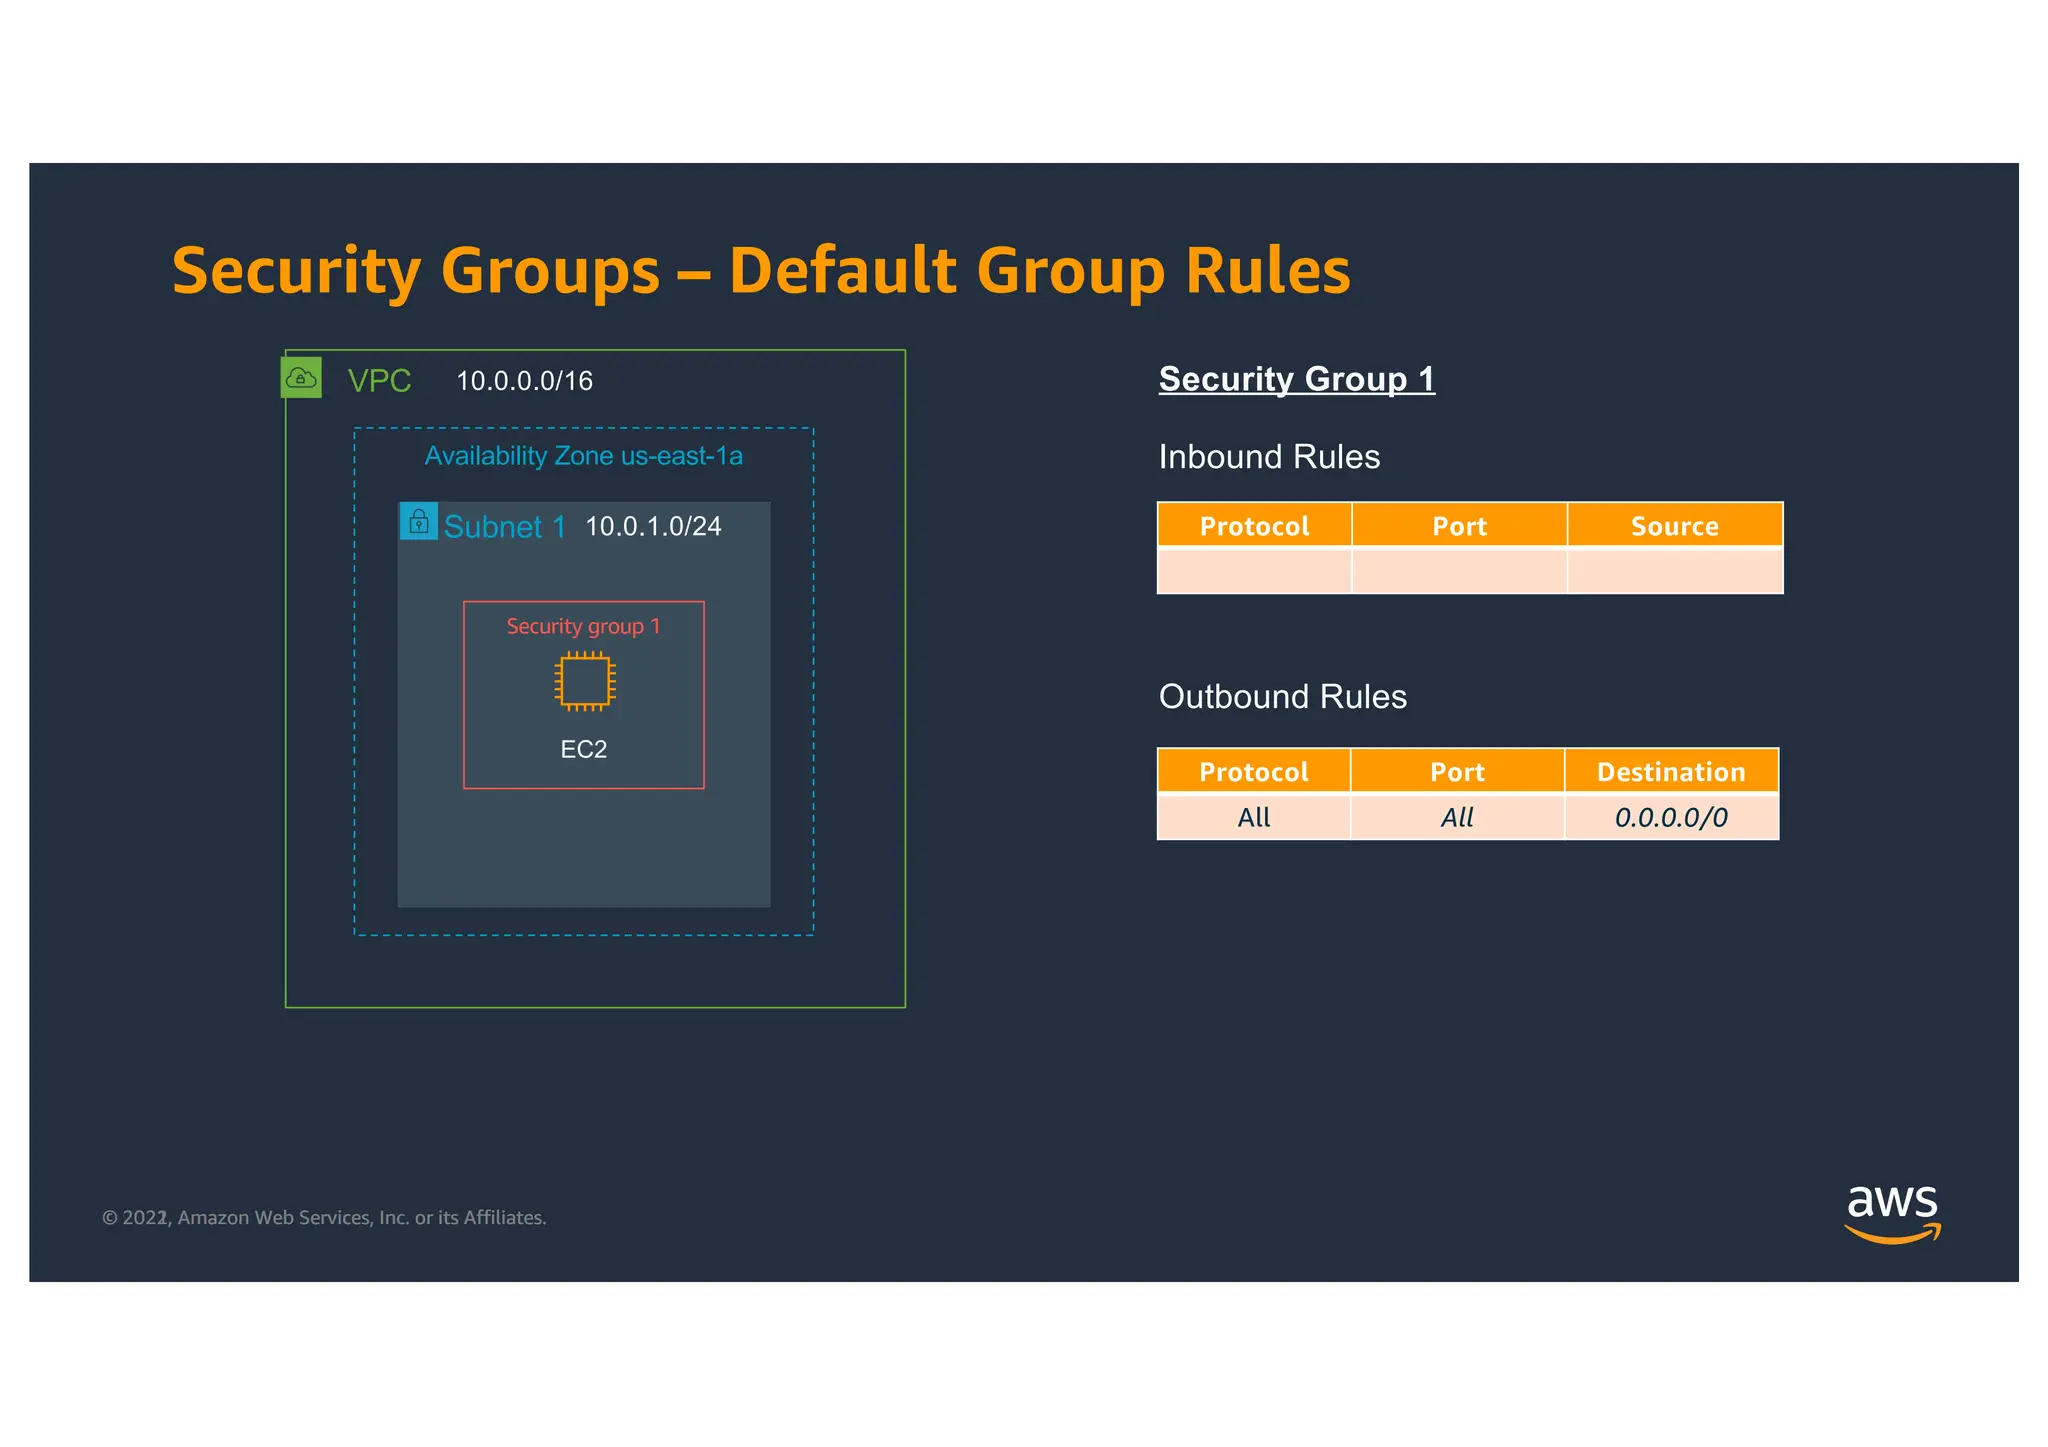The width and height of the screenshot is (2048, 1447).
Task: Click the 'Inbound Rules' heading
Action: point(1269,457)
